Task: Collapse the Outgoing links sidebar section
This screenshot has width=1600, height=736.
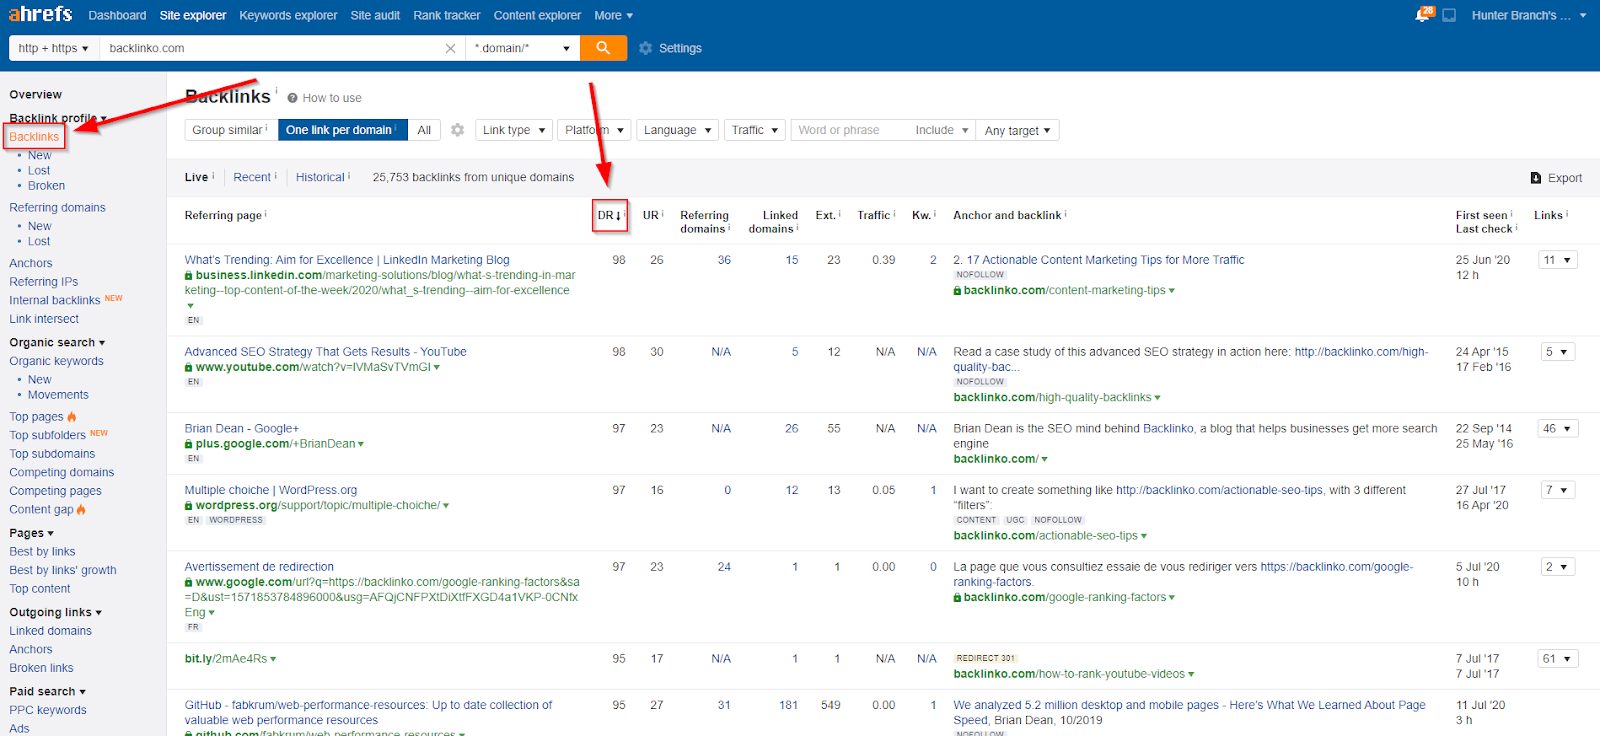Action: 56,613
